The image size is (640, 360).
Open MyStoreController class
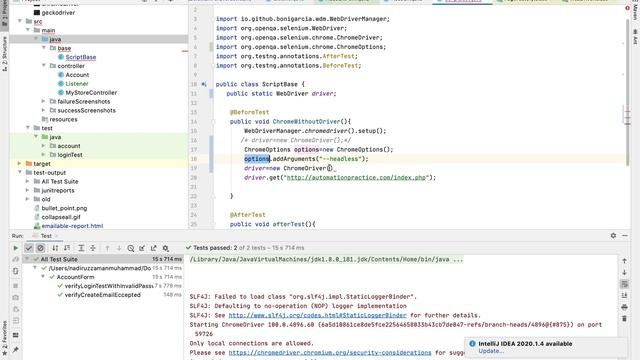pyautogui.click(x=91, y=93)
